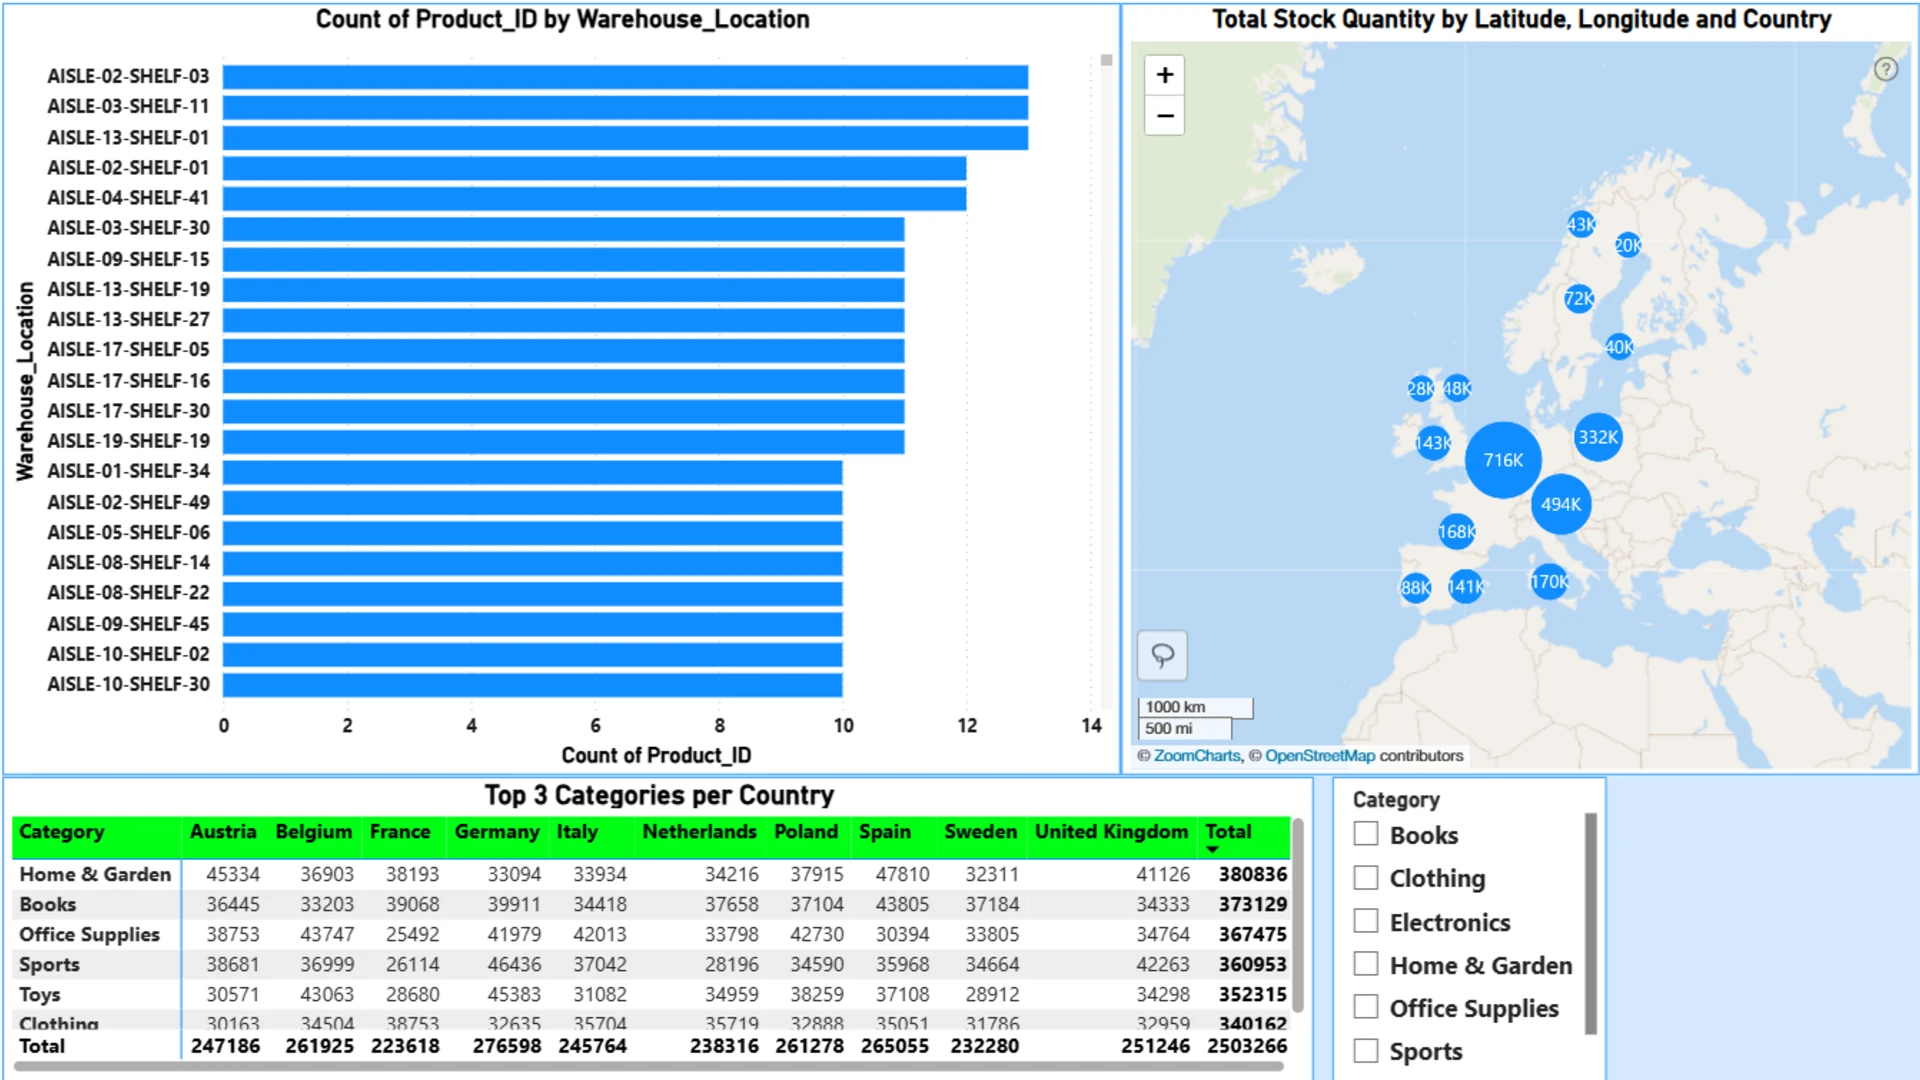Sort table by Category column header
The height and width of the screenshot is (1080, 1920).
click(x=62, y=832)
